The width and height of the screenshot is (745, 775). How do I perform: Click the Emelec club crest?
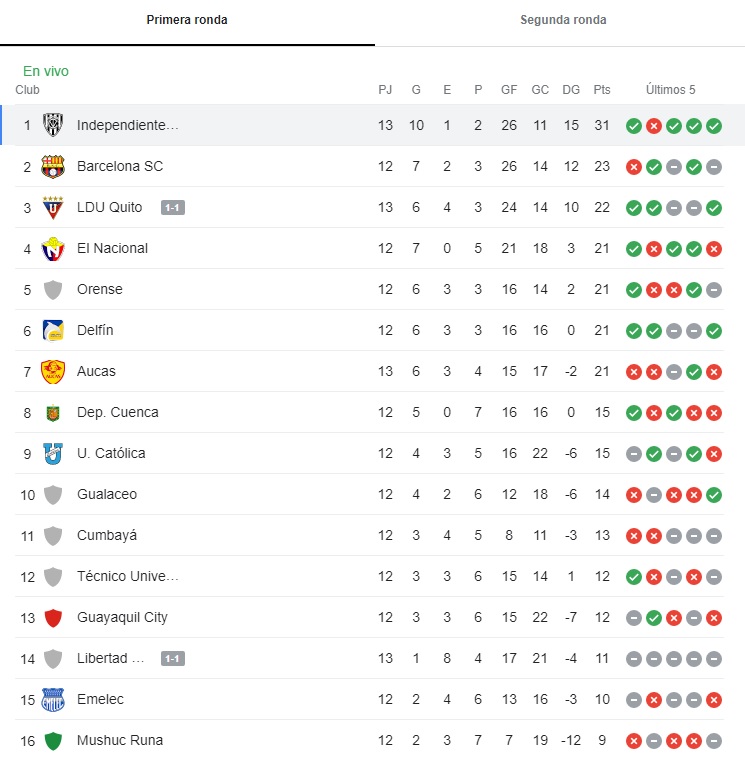pos(53,700)
